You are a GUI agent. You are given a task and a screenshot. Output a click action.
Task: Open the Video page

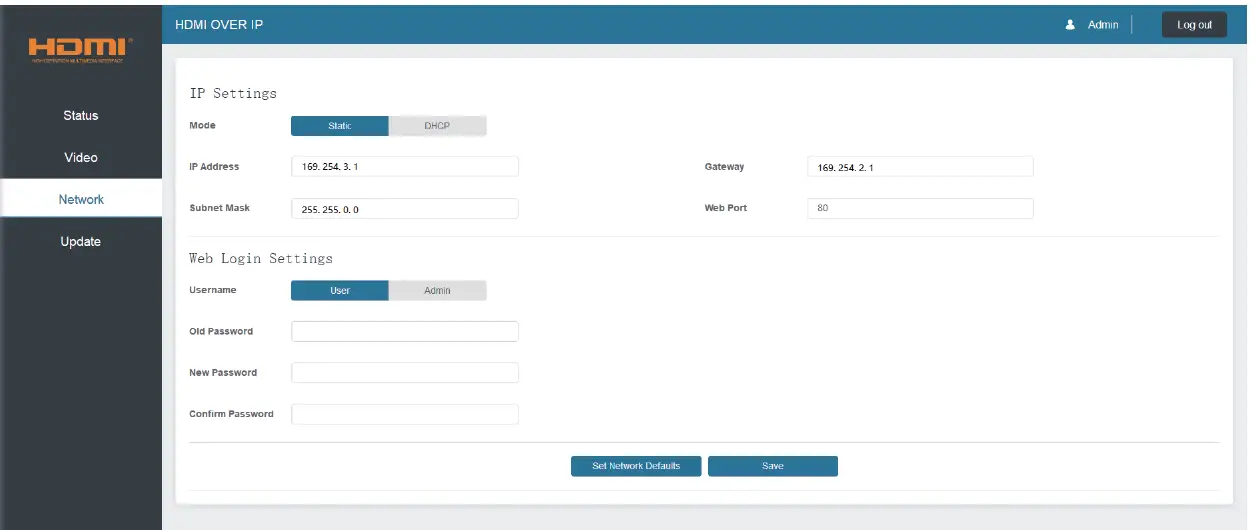(x=81, y=157)
